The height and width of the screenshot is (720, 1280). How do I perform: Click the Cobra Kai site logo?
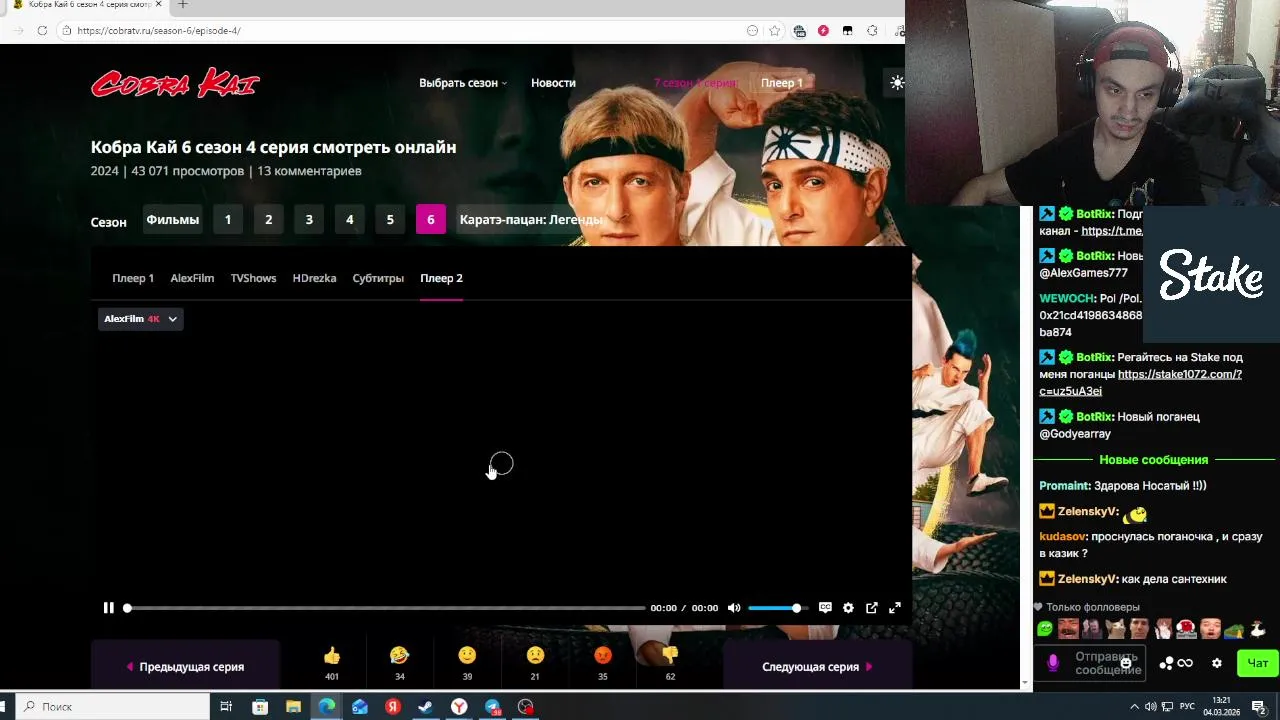175,83
